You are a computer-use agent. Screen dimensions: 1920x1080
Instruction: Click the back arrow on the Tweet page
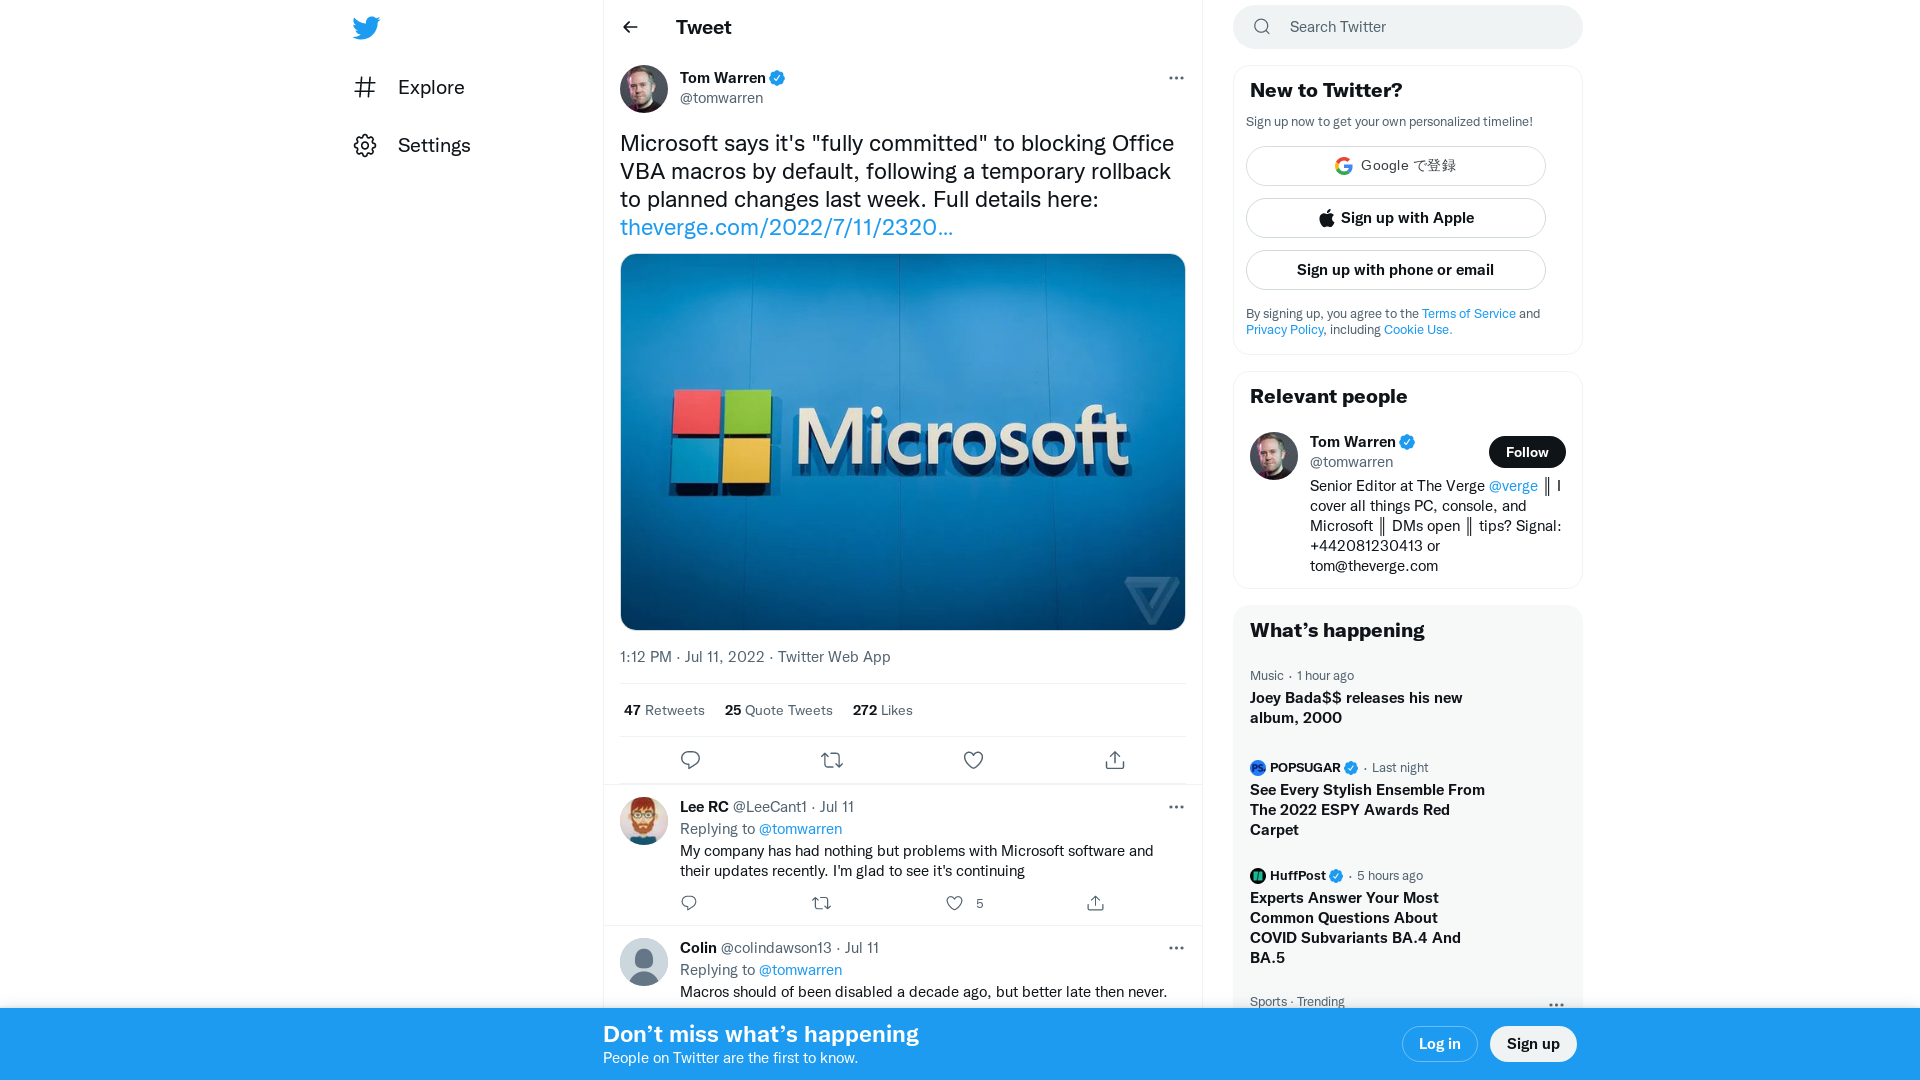point(629,27)
